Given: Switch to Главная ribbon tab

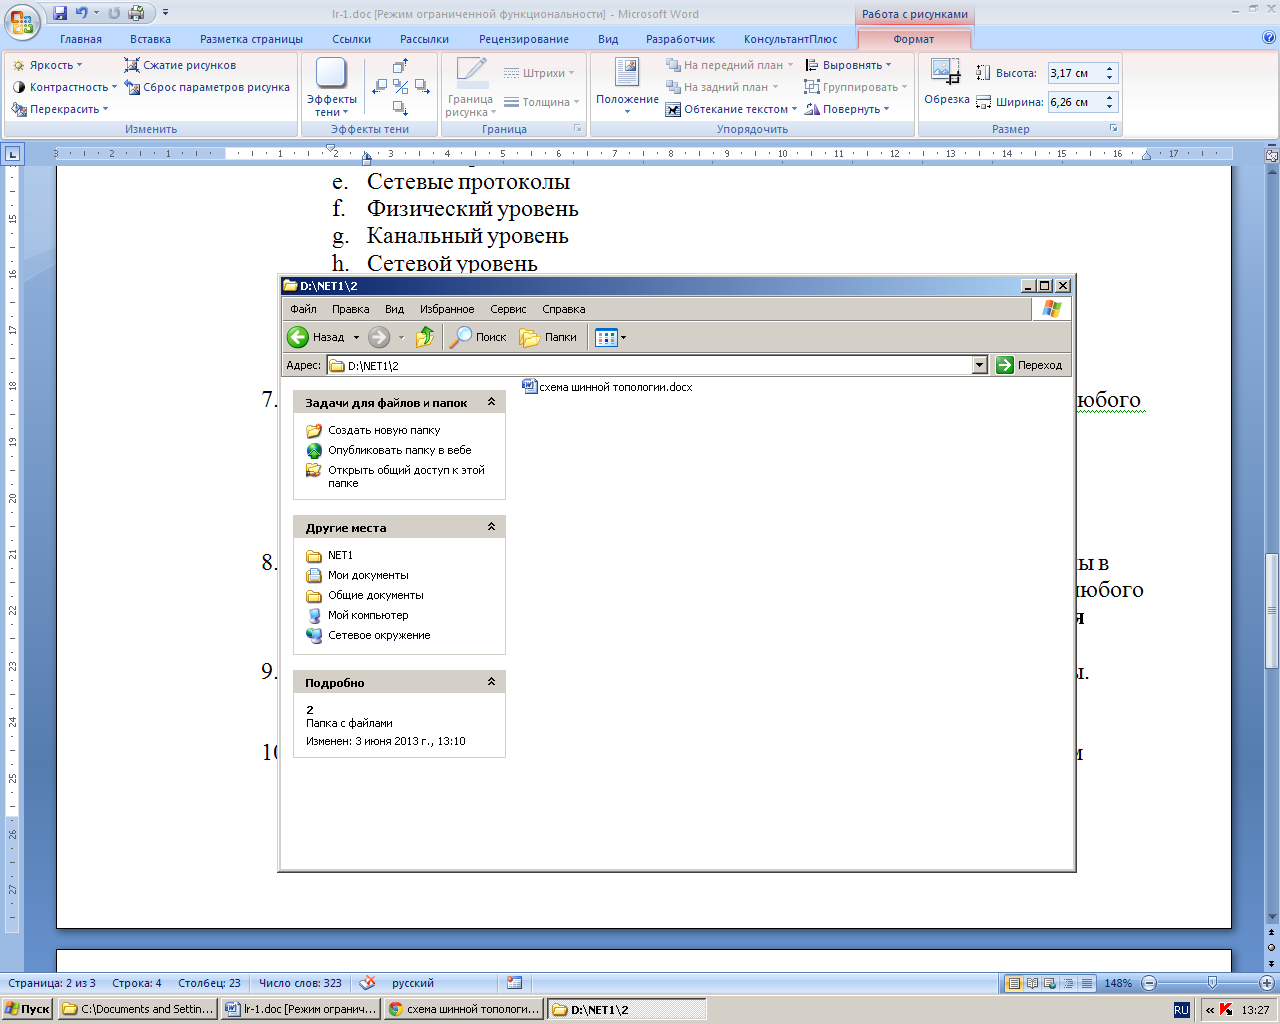Looking at the screenshot, I should (x=81, y=39).
